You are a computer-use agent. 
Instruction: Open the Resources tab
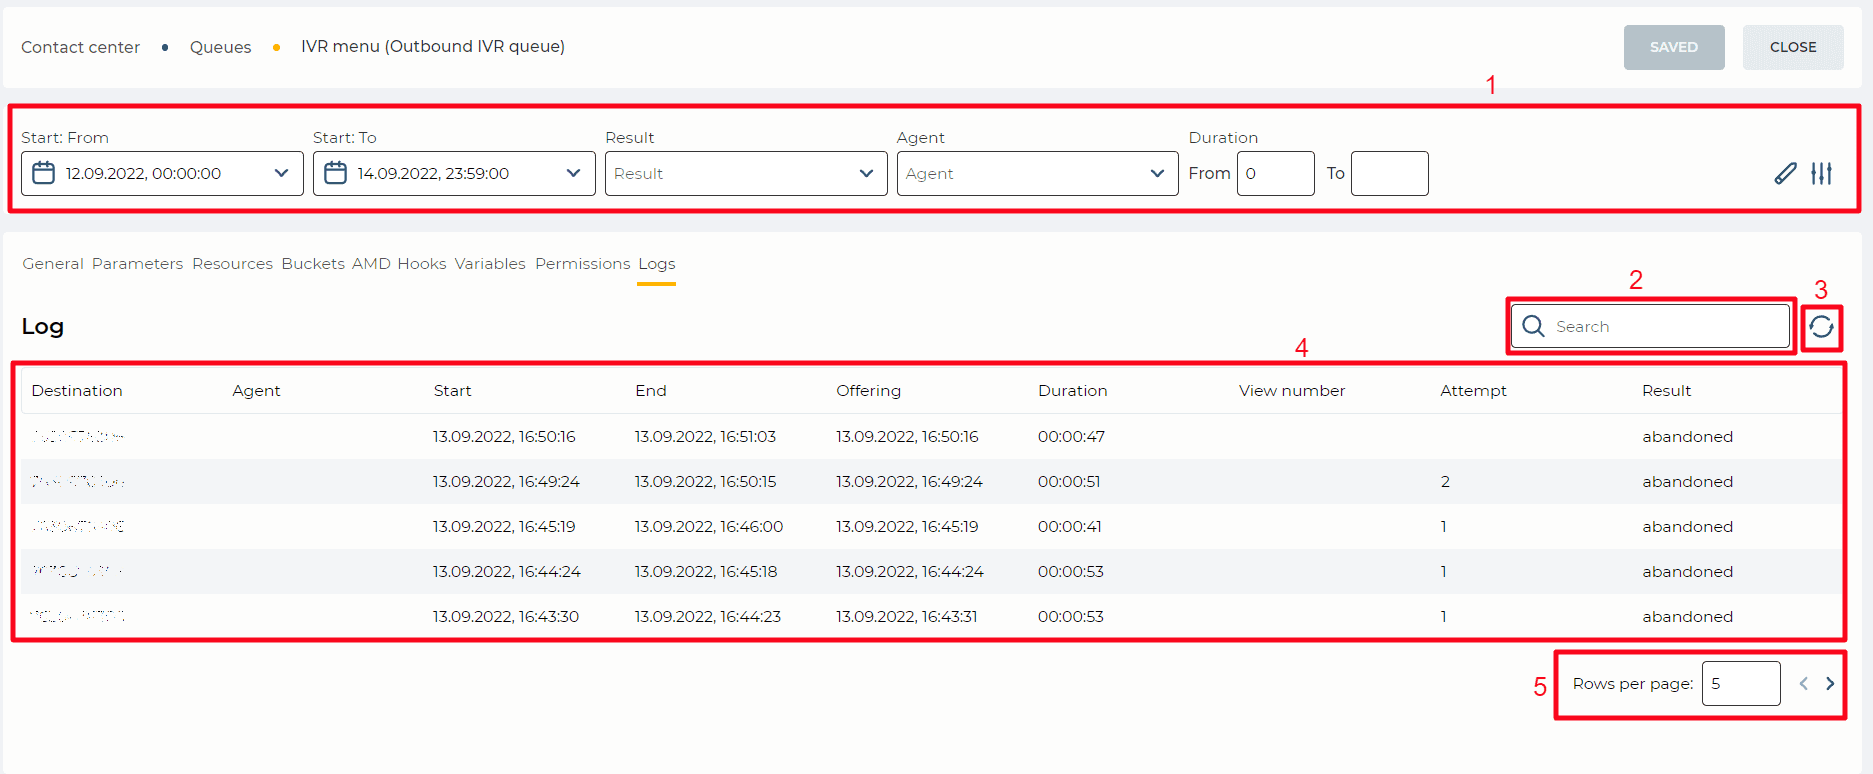coord(233,264)
